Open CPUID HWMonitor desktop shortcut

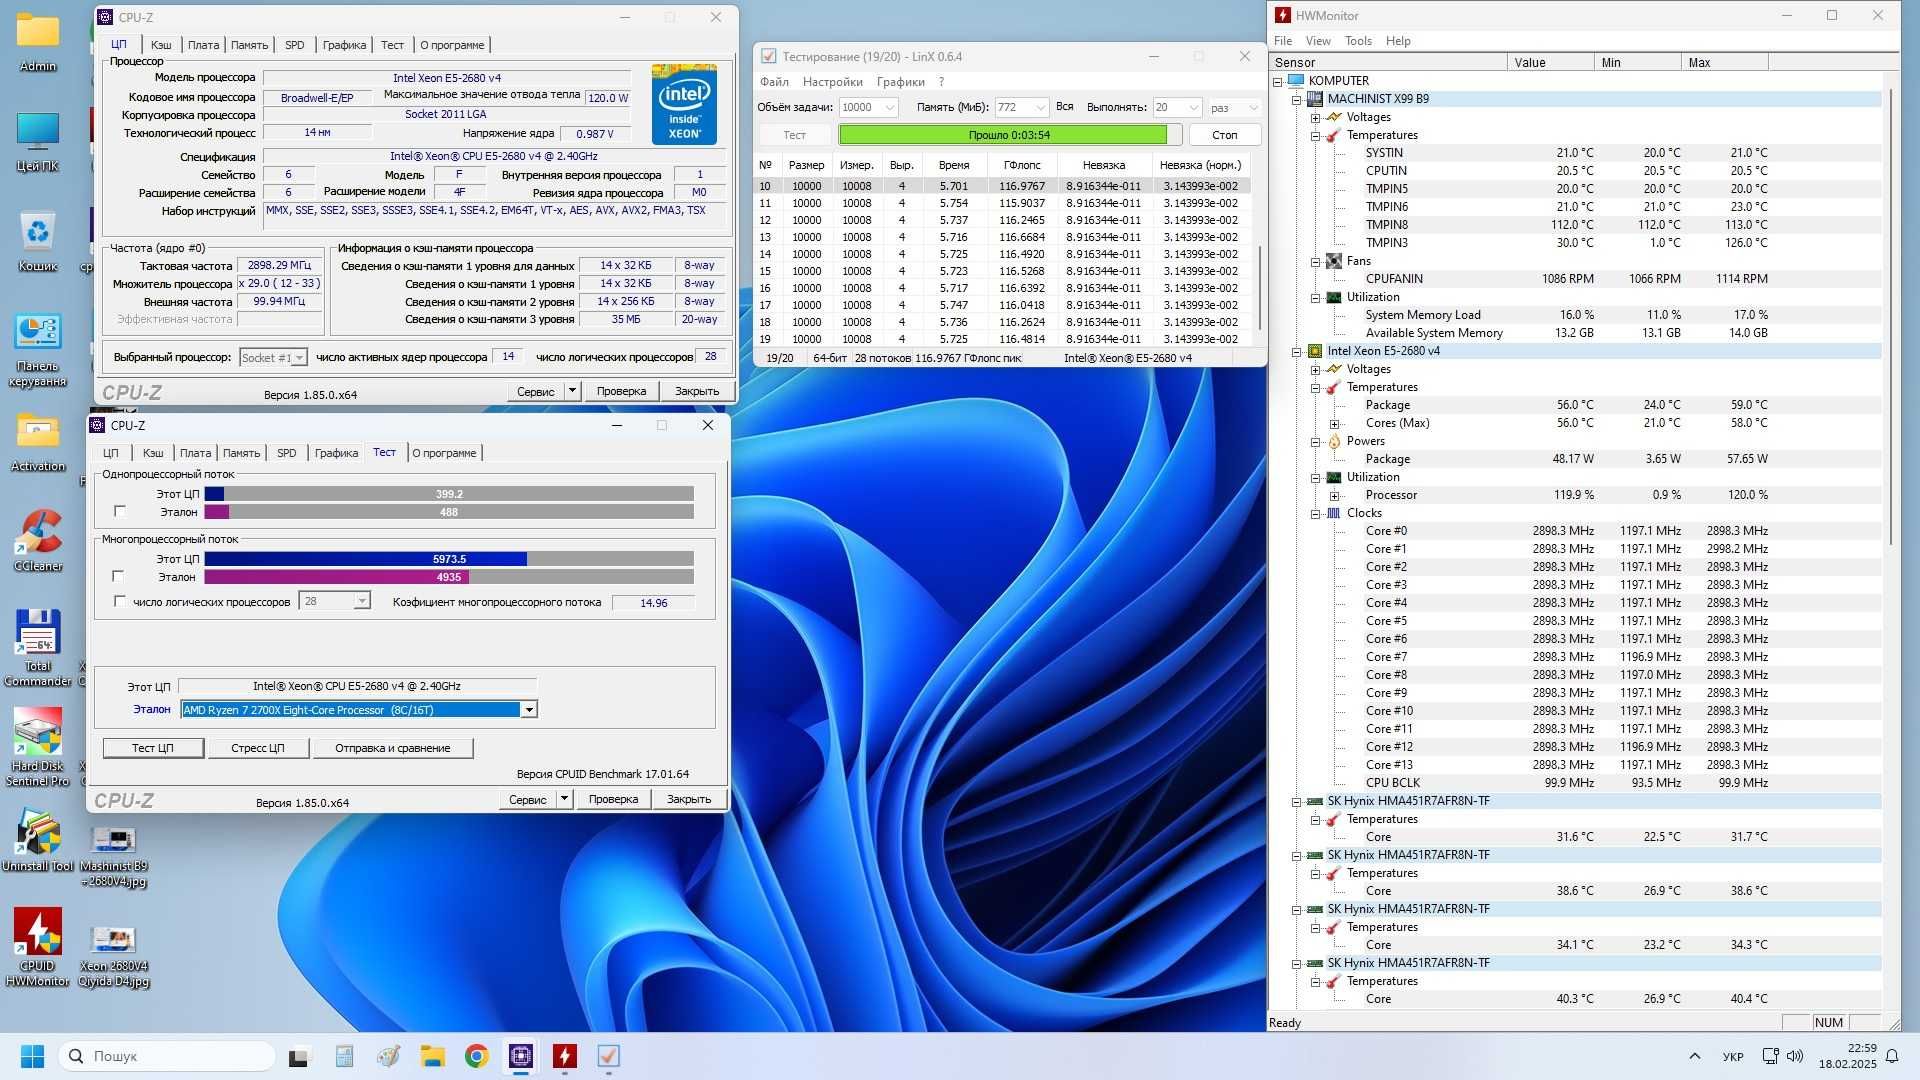(38, 947)
